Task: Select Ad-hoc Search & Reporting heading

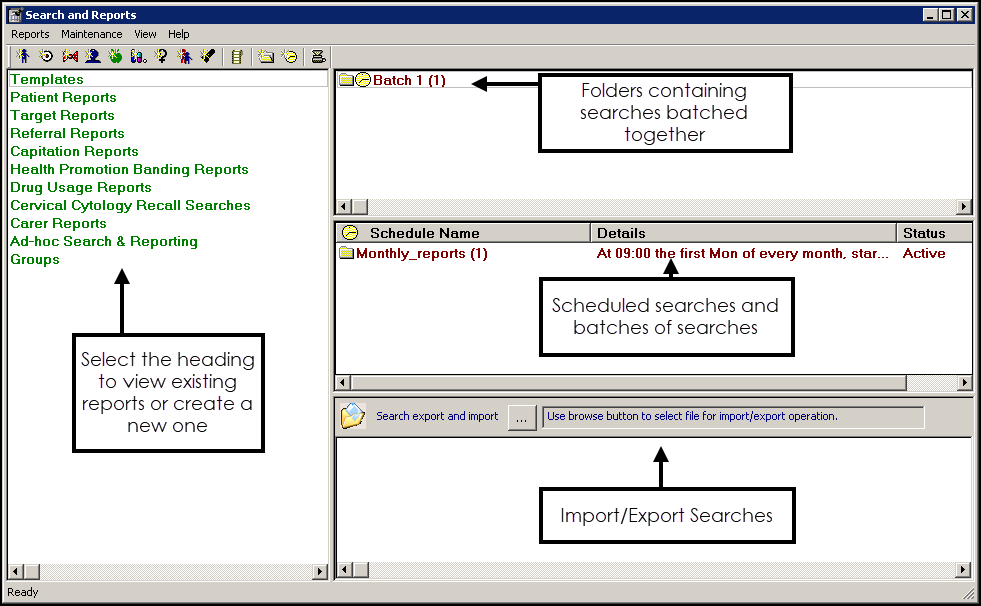Action: click(104, 241)
